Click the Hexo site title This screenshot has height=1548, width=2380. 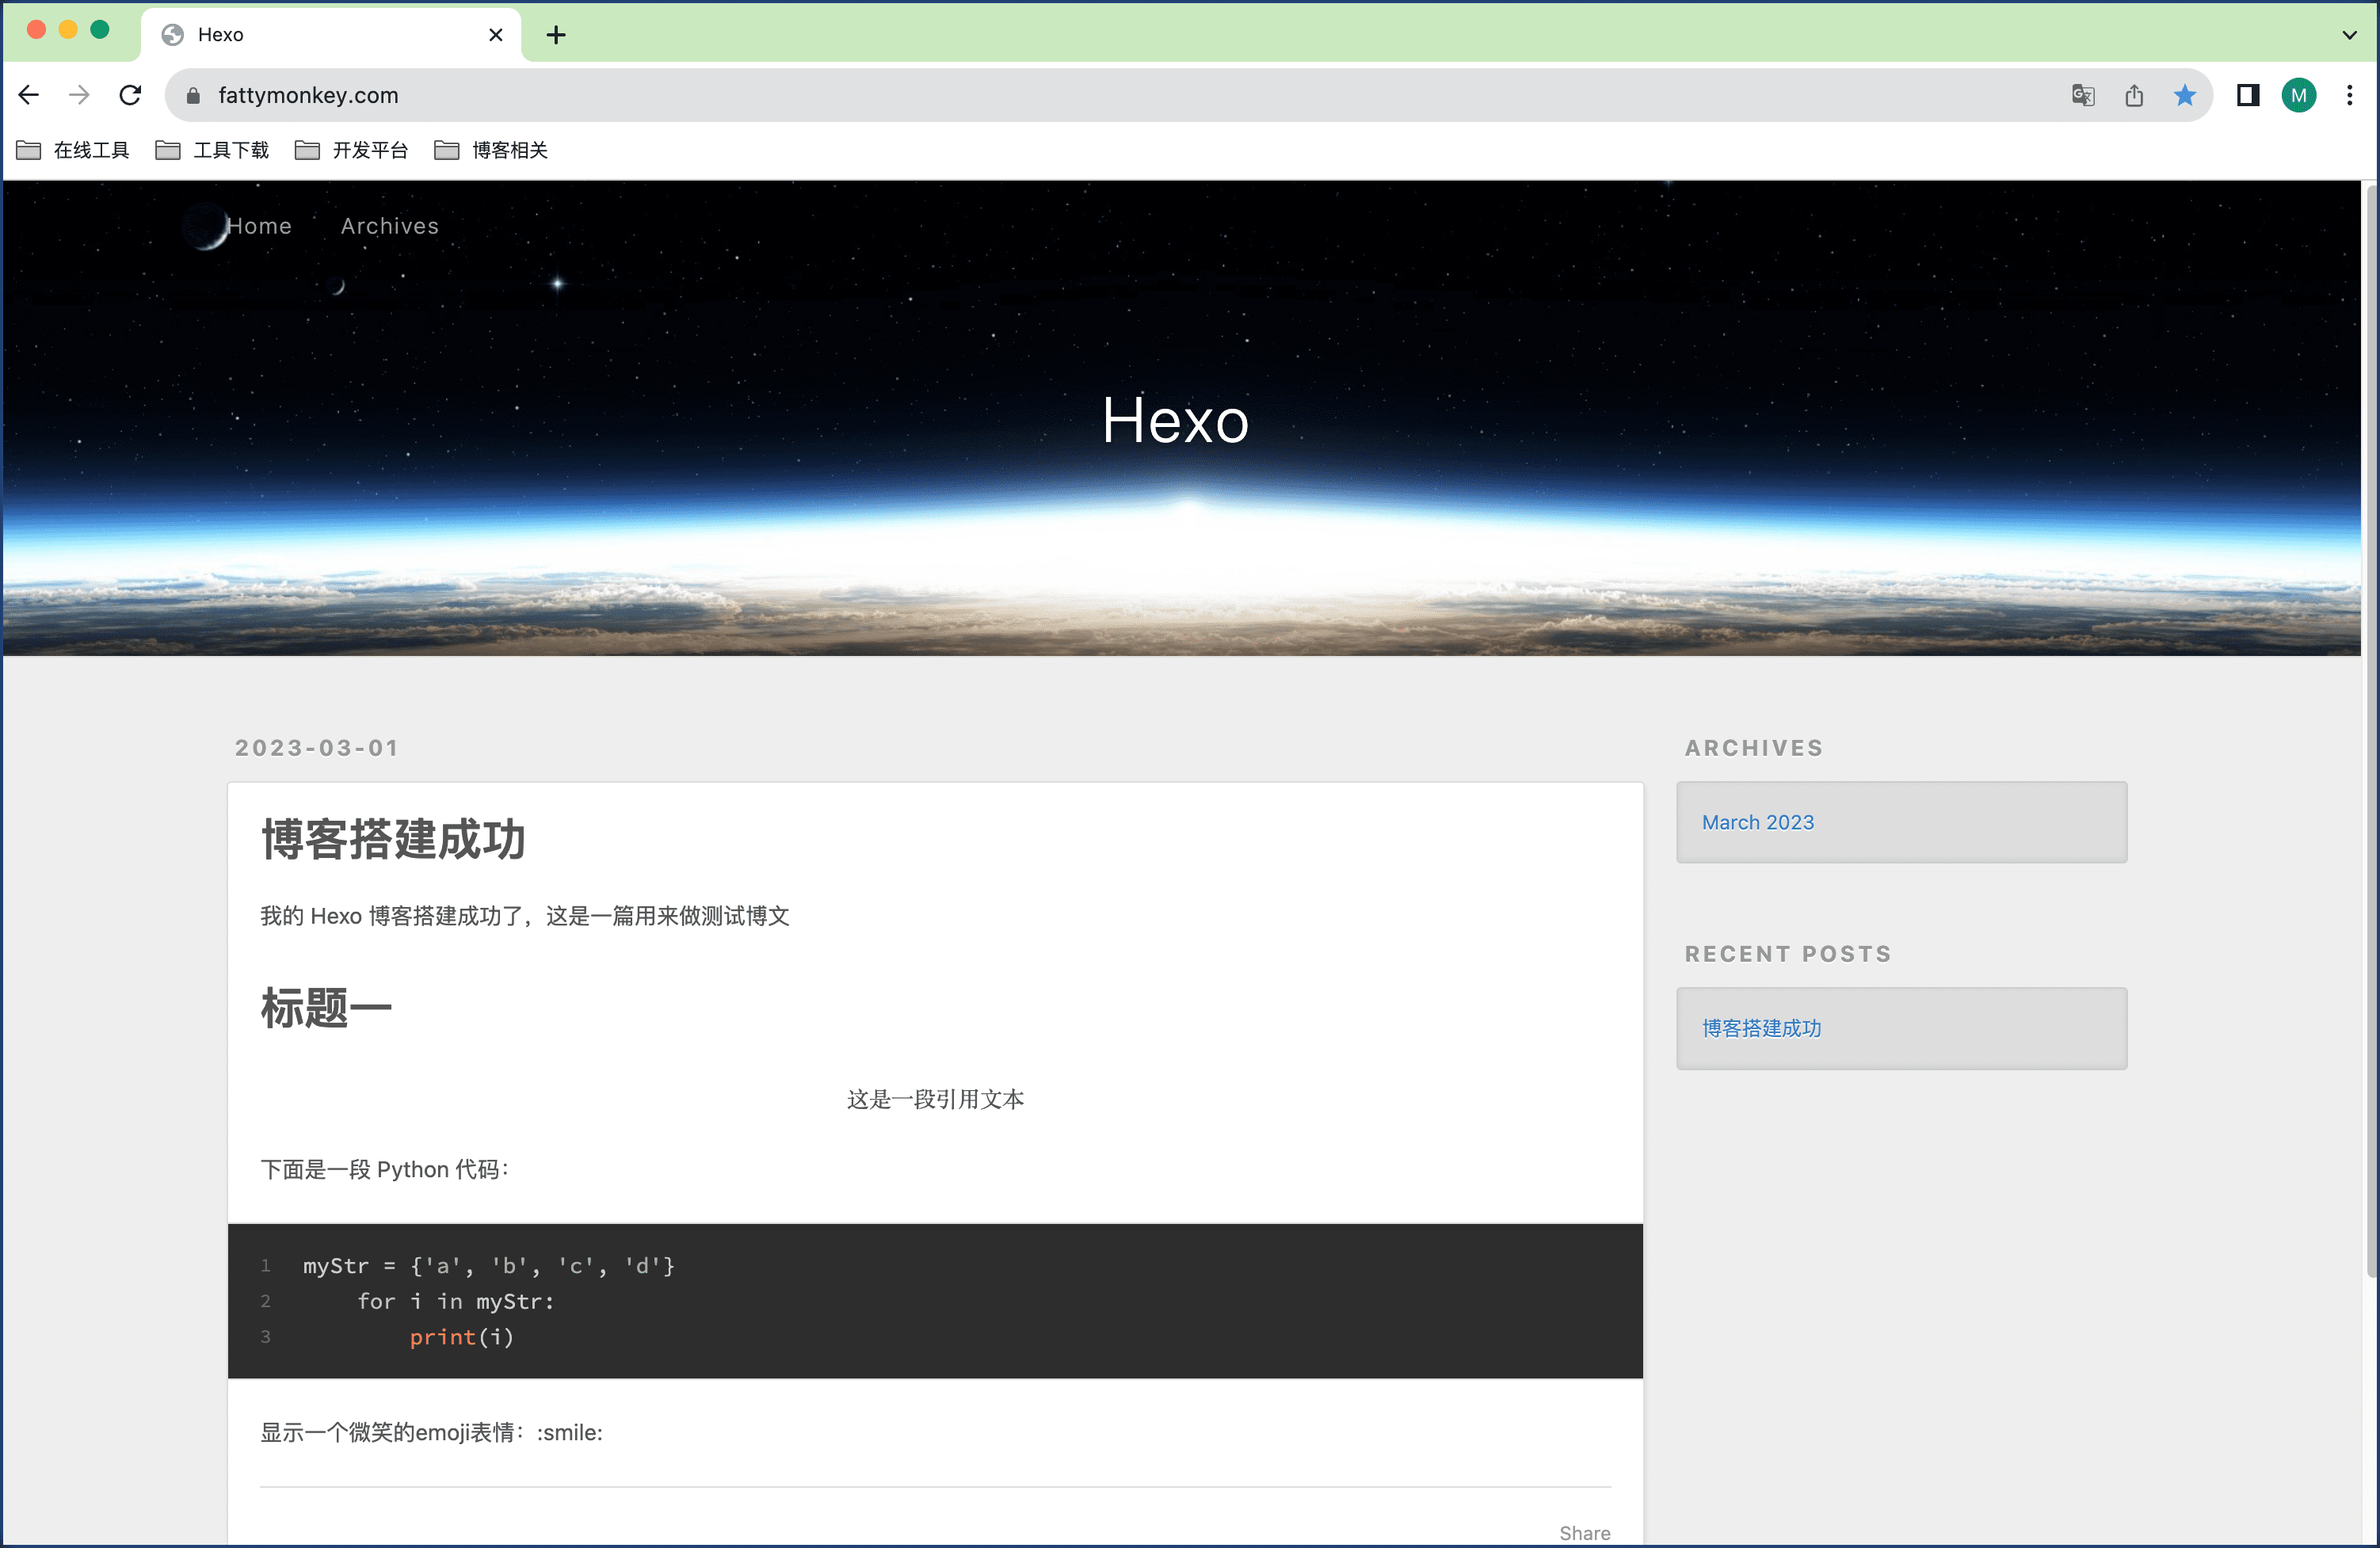[x=1175, y=420]
